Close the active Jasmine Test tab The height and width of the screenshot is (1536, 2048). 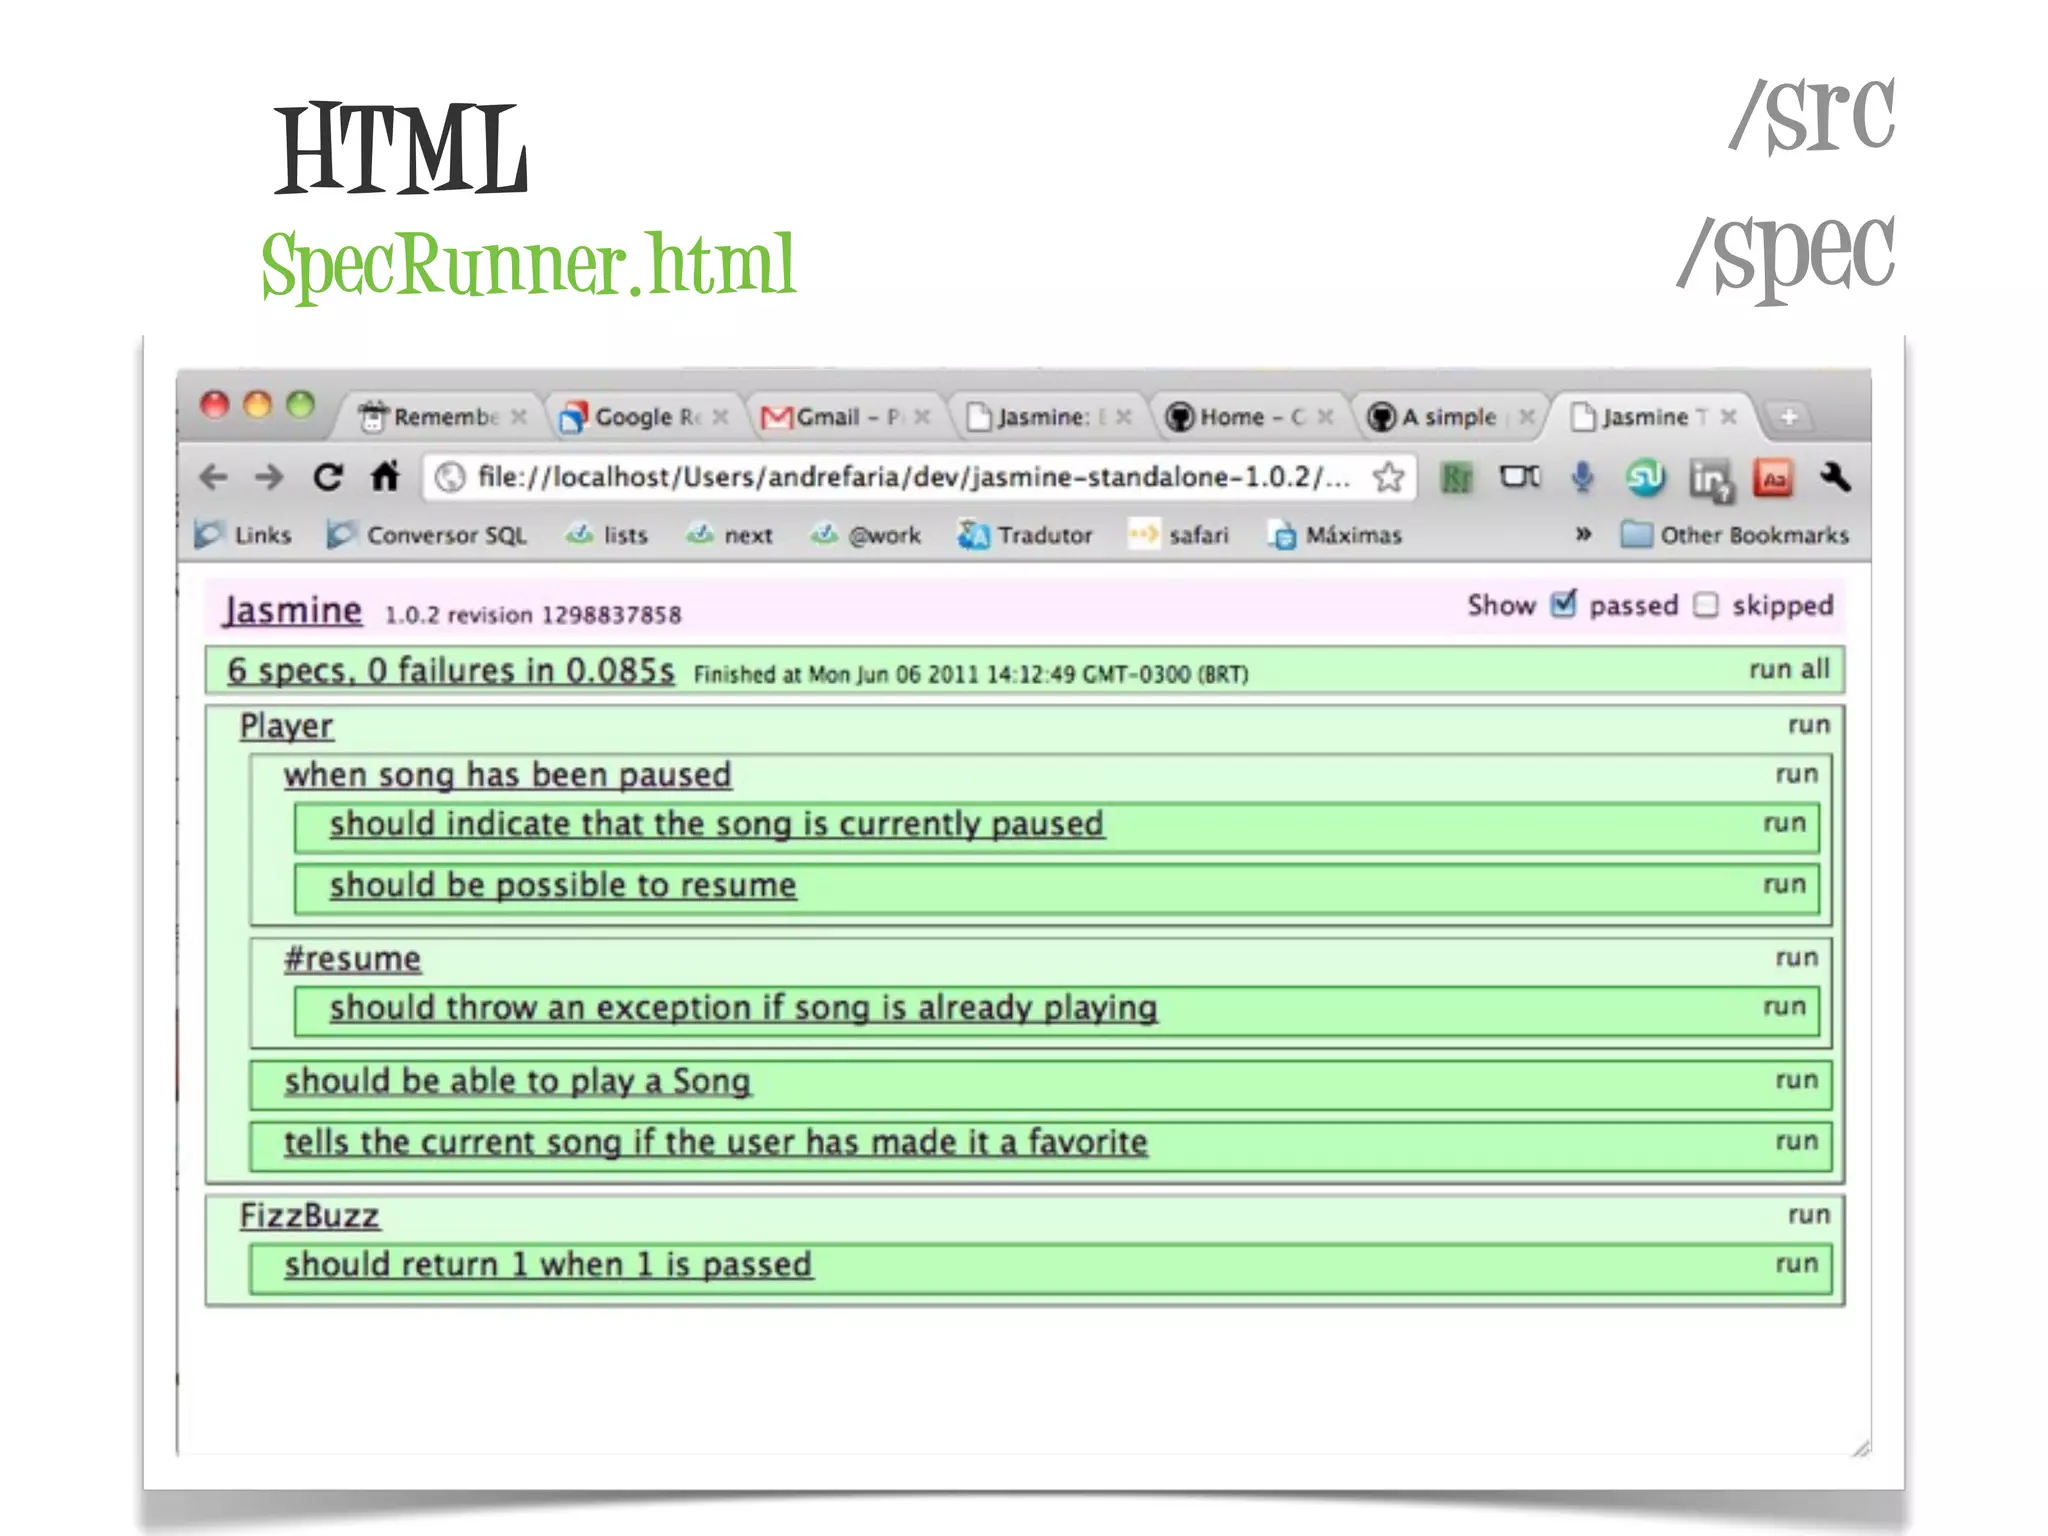1728,416
